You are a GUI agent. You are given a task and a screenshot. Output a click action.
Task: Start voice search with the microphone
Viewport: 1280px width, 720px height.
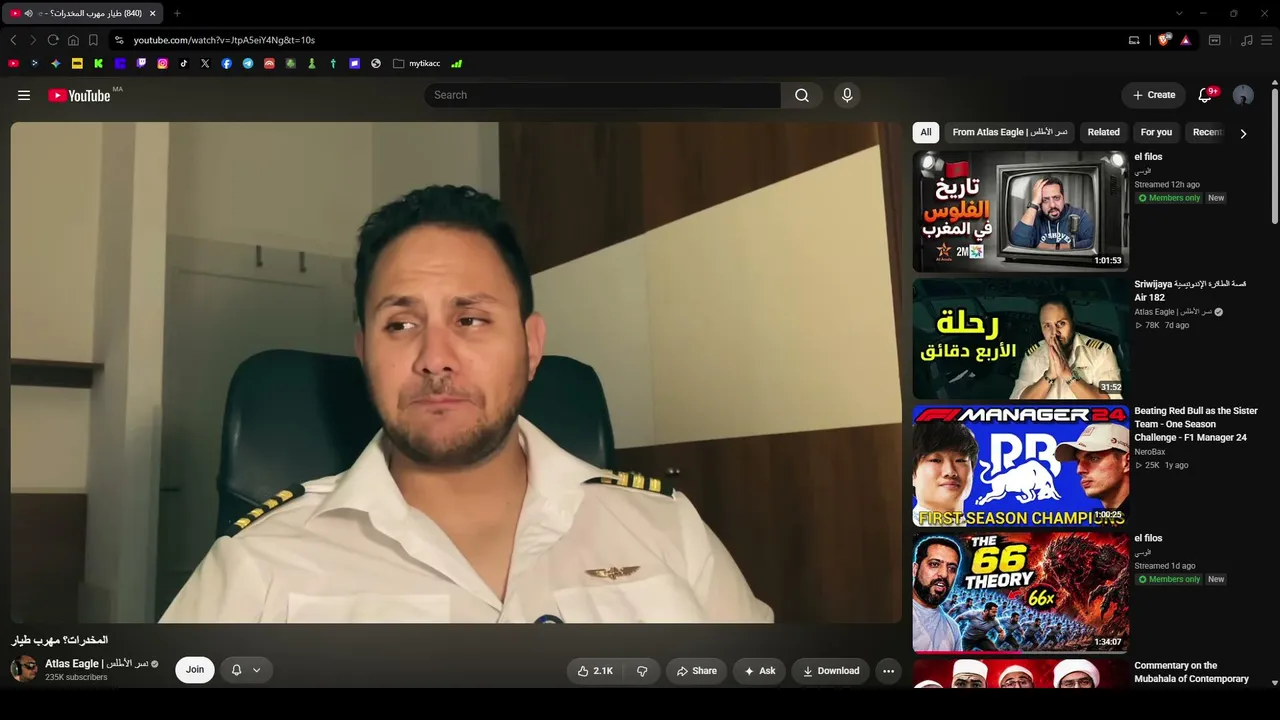click(847, 95)
